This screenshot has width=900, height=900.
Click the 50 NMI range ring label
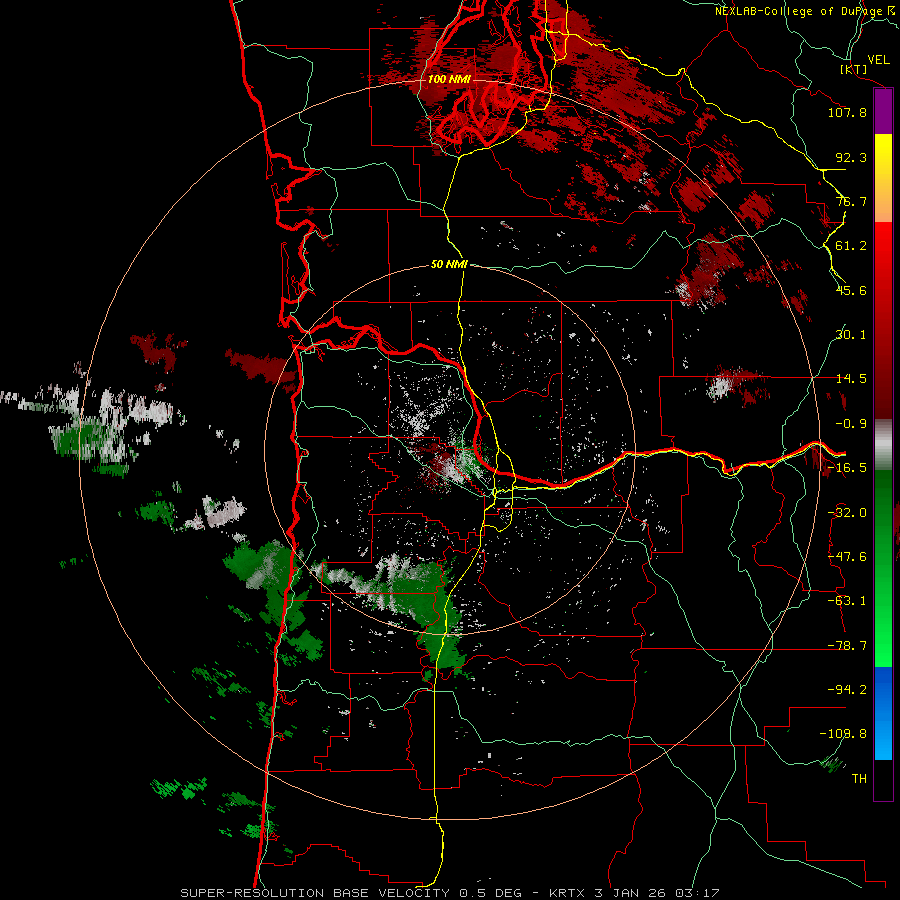click(449, 265)
